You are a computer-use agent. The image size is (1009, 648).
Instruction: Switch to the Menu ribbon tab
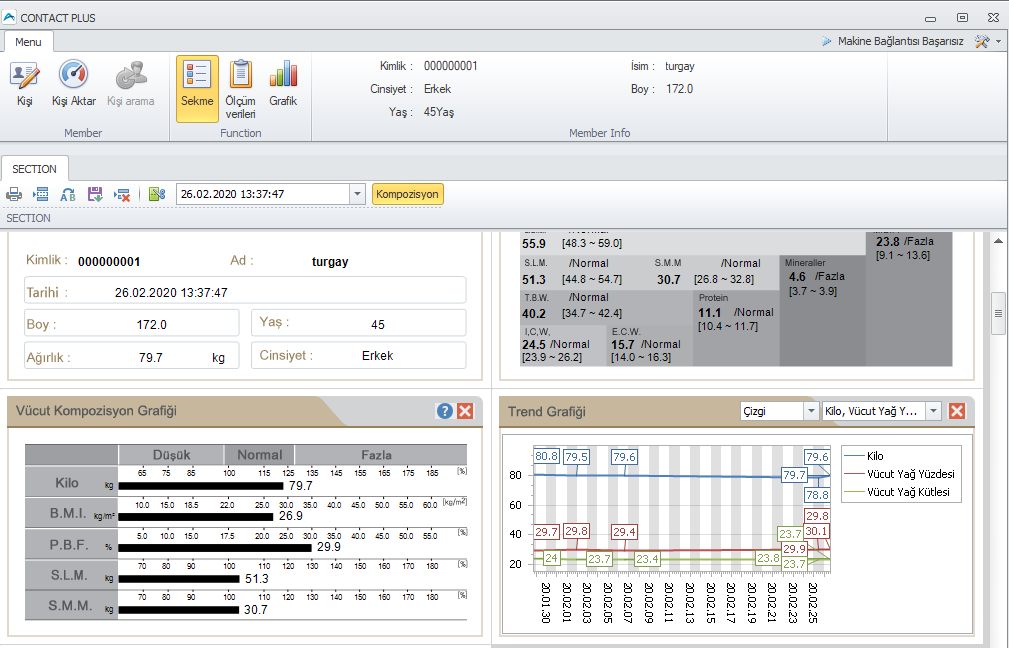[28, 42]
